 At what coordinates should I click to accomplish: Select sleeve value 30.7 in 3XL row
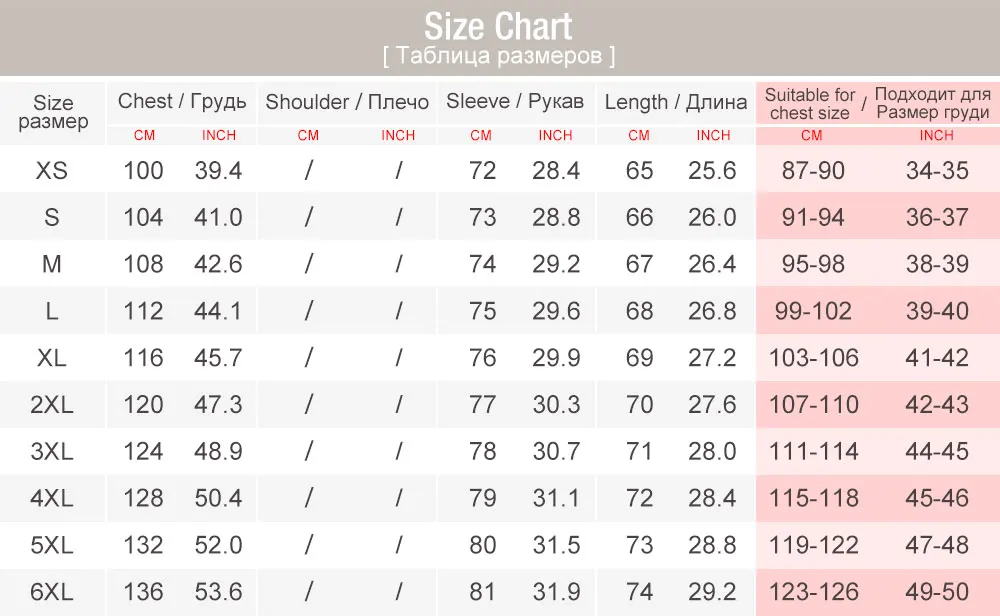556,451
